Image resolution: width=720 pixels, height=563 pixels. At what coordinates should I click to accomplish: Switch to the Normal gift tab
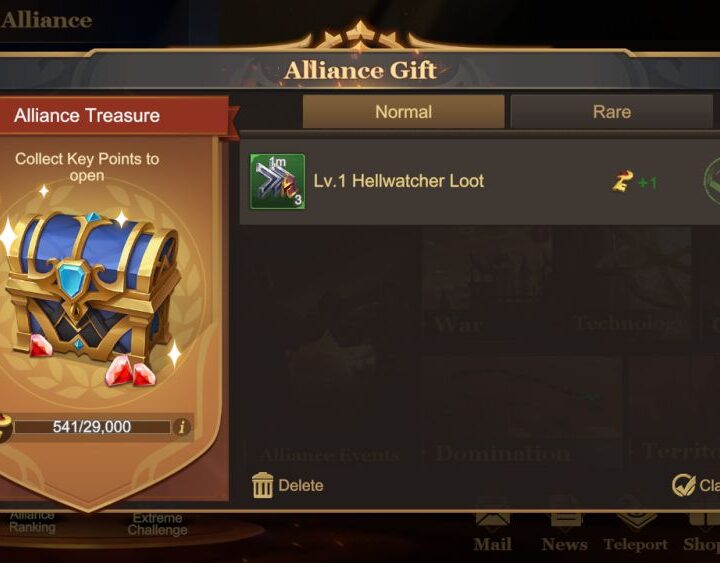click(x=404, y=112)
